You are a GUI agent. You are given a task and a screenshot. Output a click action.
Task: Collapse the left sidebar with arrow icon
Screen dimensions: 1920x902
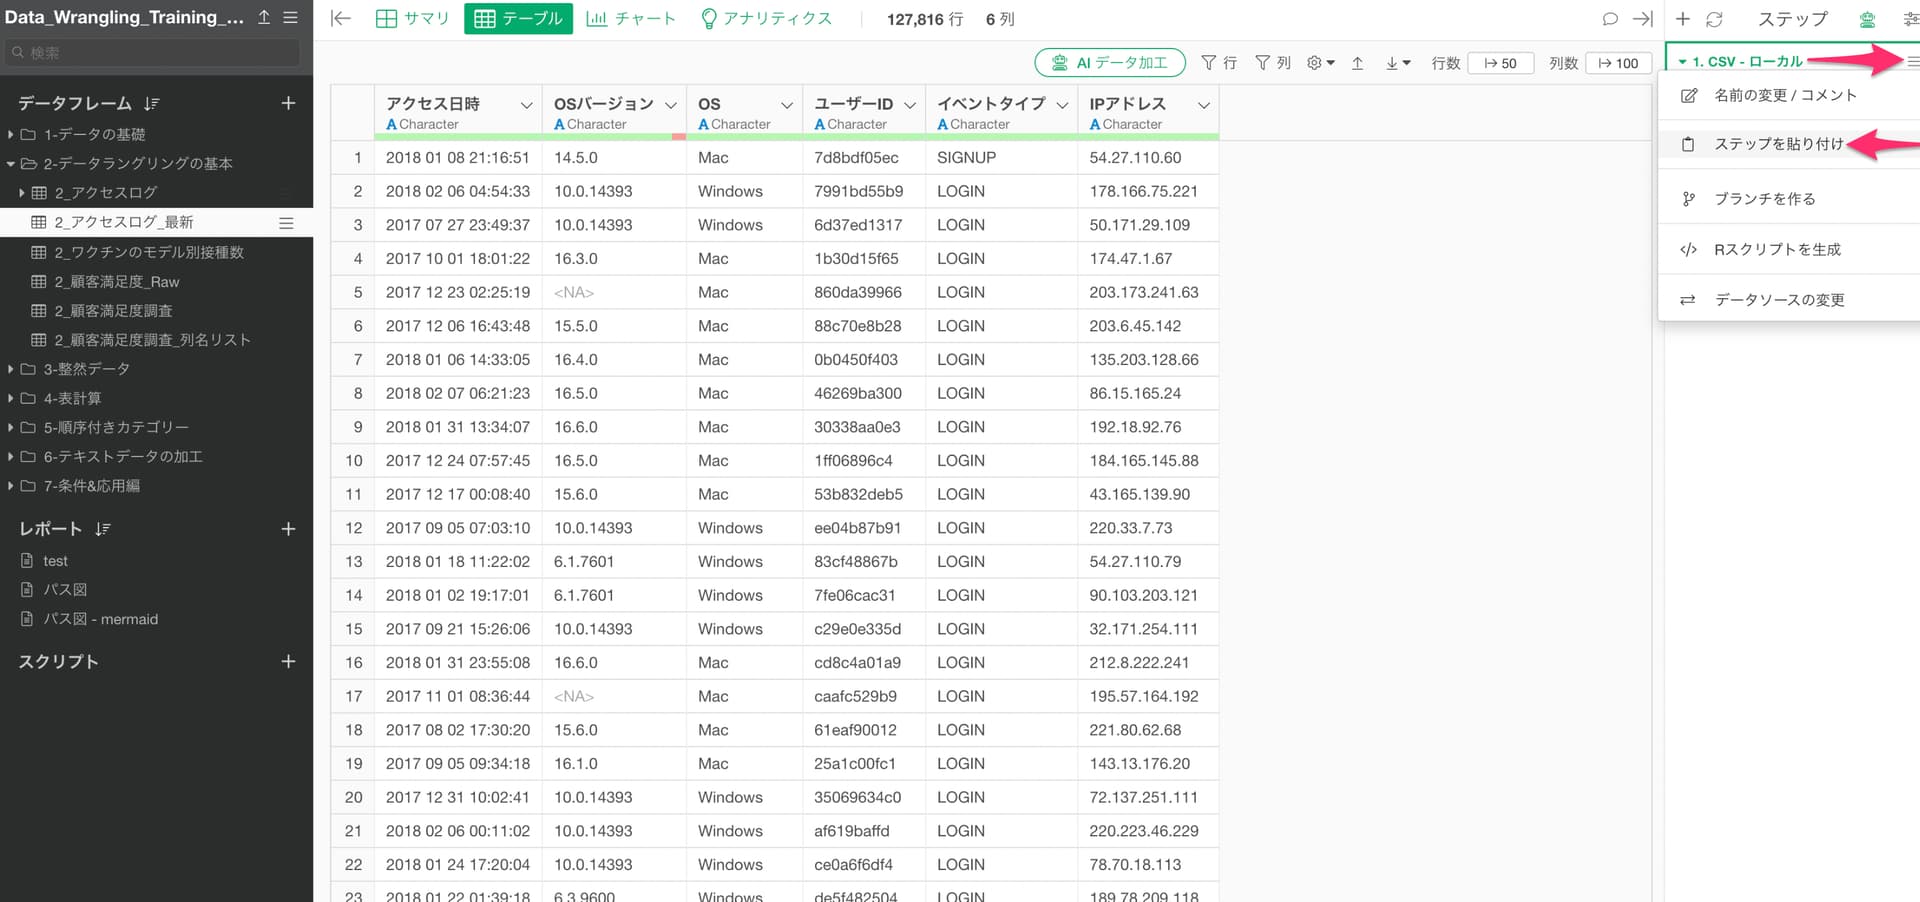[x=341, y=19]
